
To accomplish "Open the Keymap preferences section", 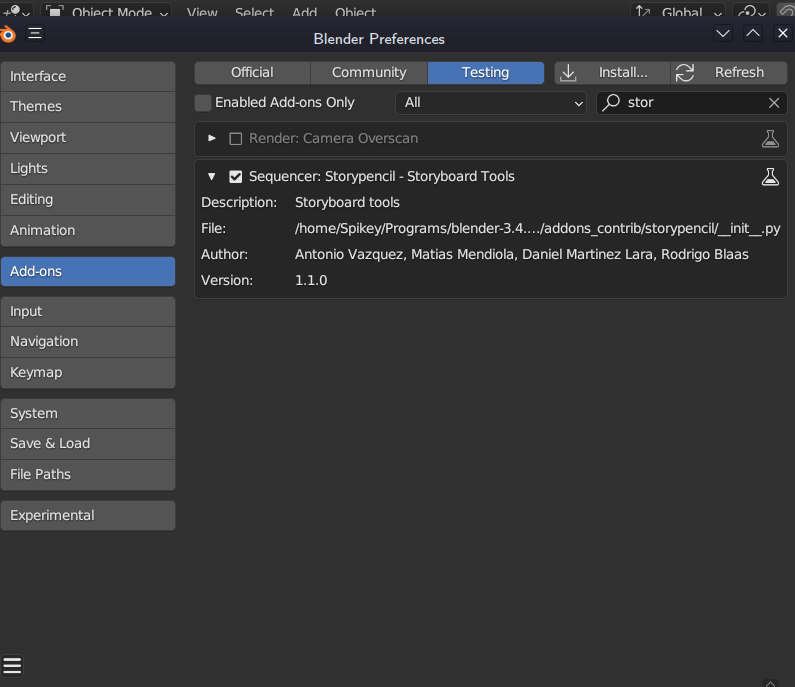I will click(88, 373).
